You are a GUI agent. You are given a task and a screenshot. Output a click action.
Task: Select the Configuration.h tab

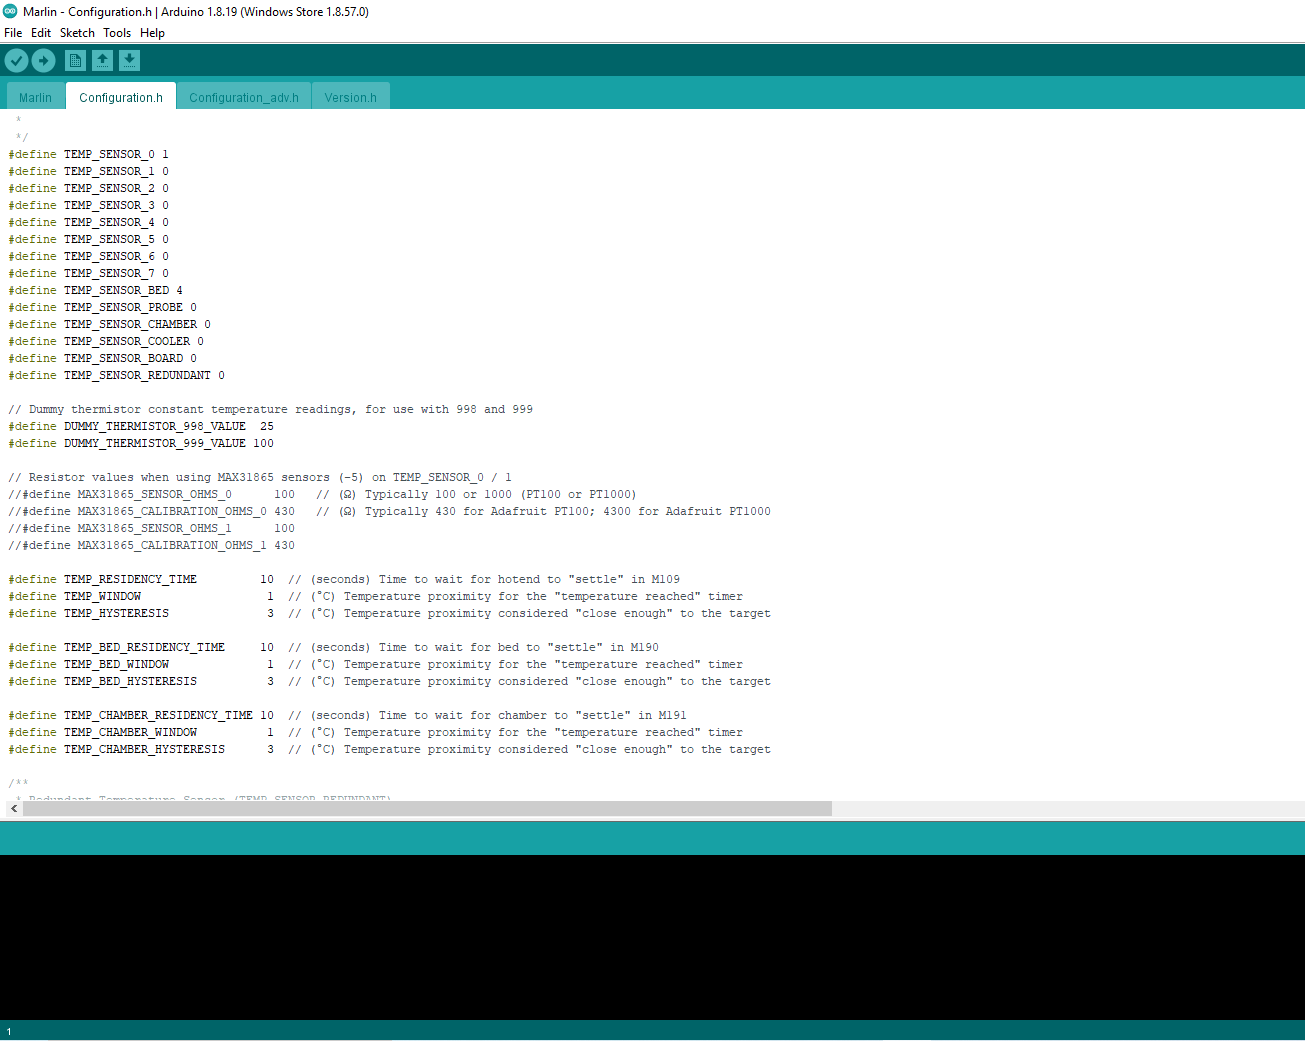click(121, 97)
